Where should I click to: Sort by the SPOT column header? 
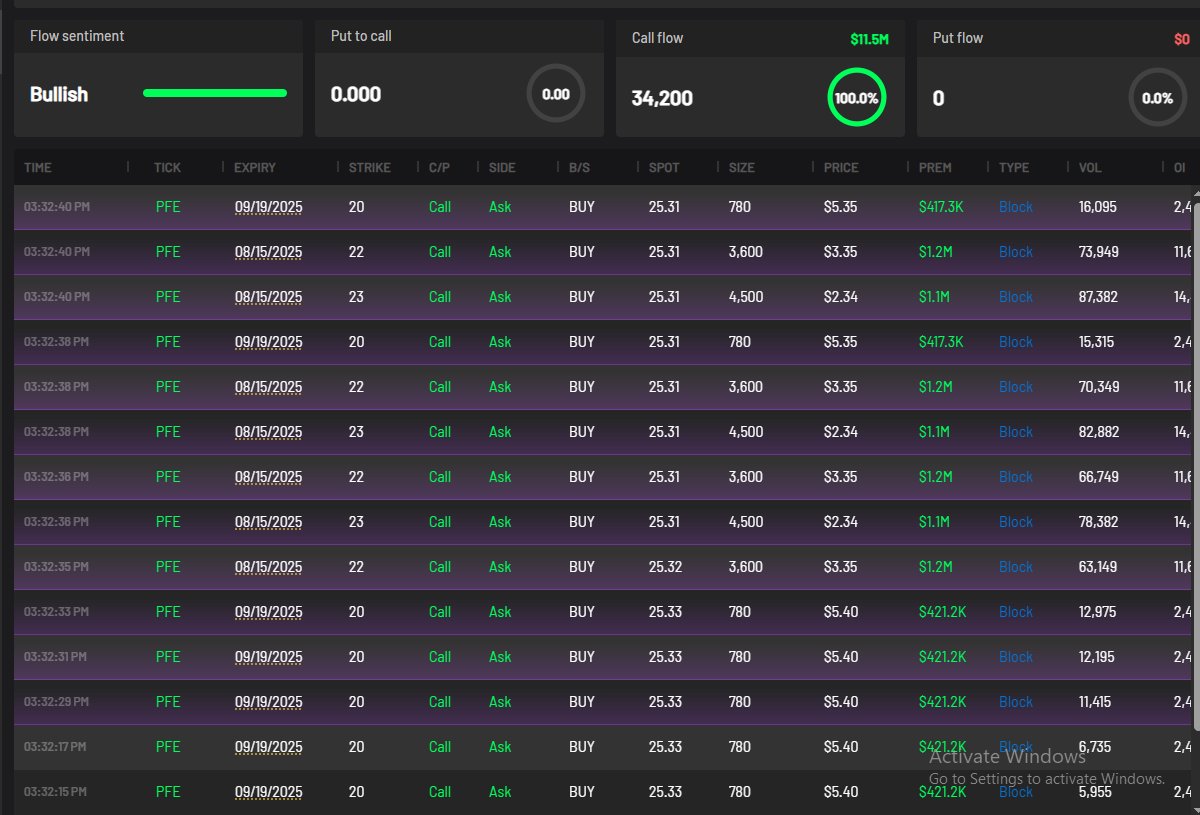[x=664, y=167]
